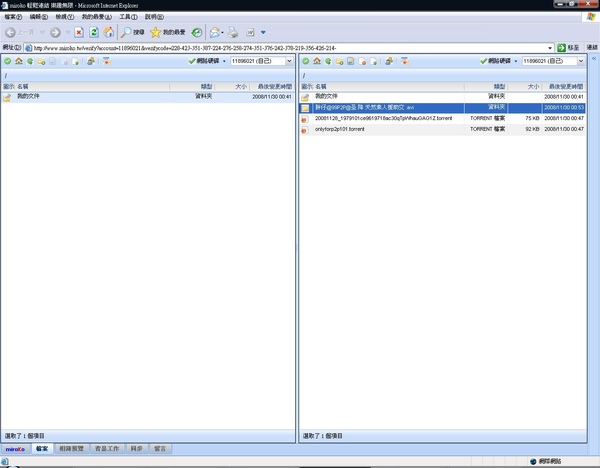Image resolution: width=600 pixels, height=468 pixels.
Task: Click the IE Refresh button
Action: pos(94,32)
